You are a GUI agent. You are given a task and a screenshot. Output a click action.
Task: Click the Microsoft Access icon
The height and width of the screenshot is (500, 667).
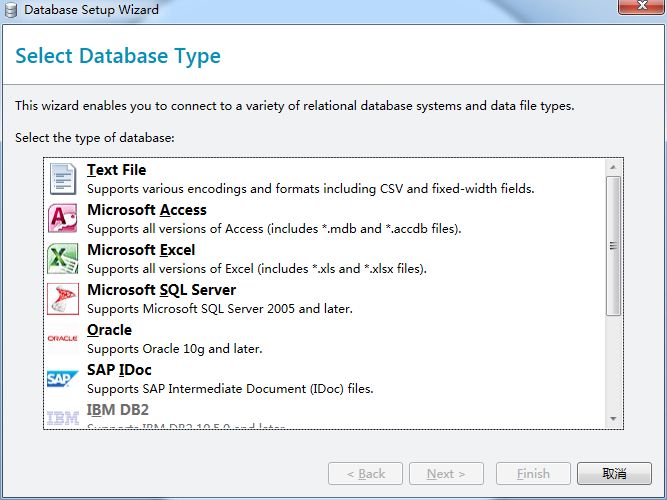[x=63, y=218]
